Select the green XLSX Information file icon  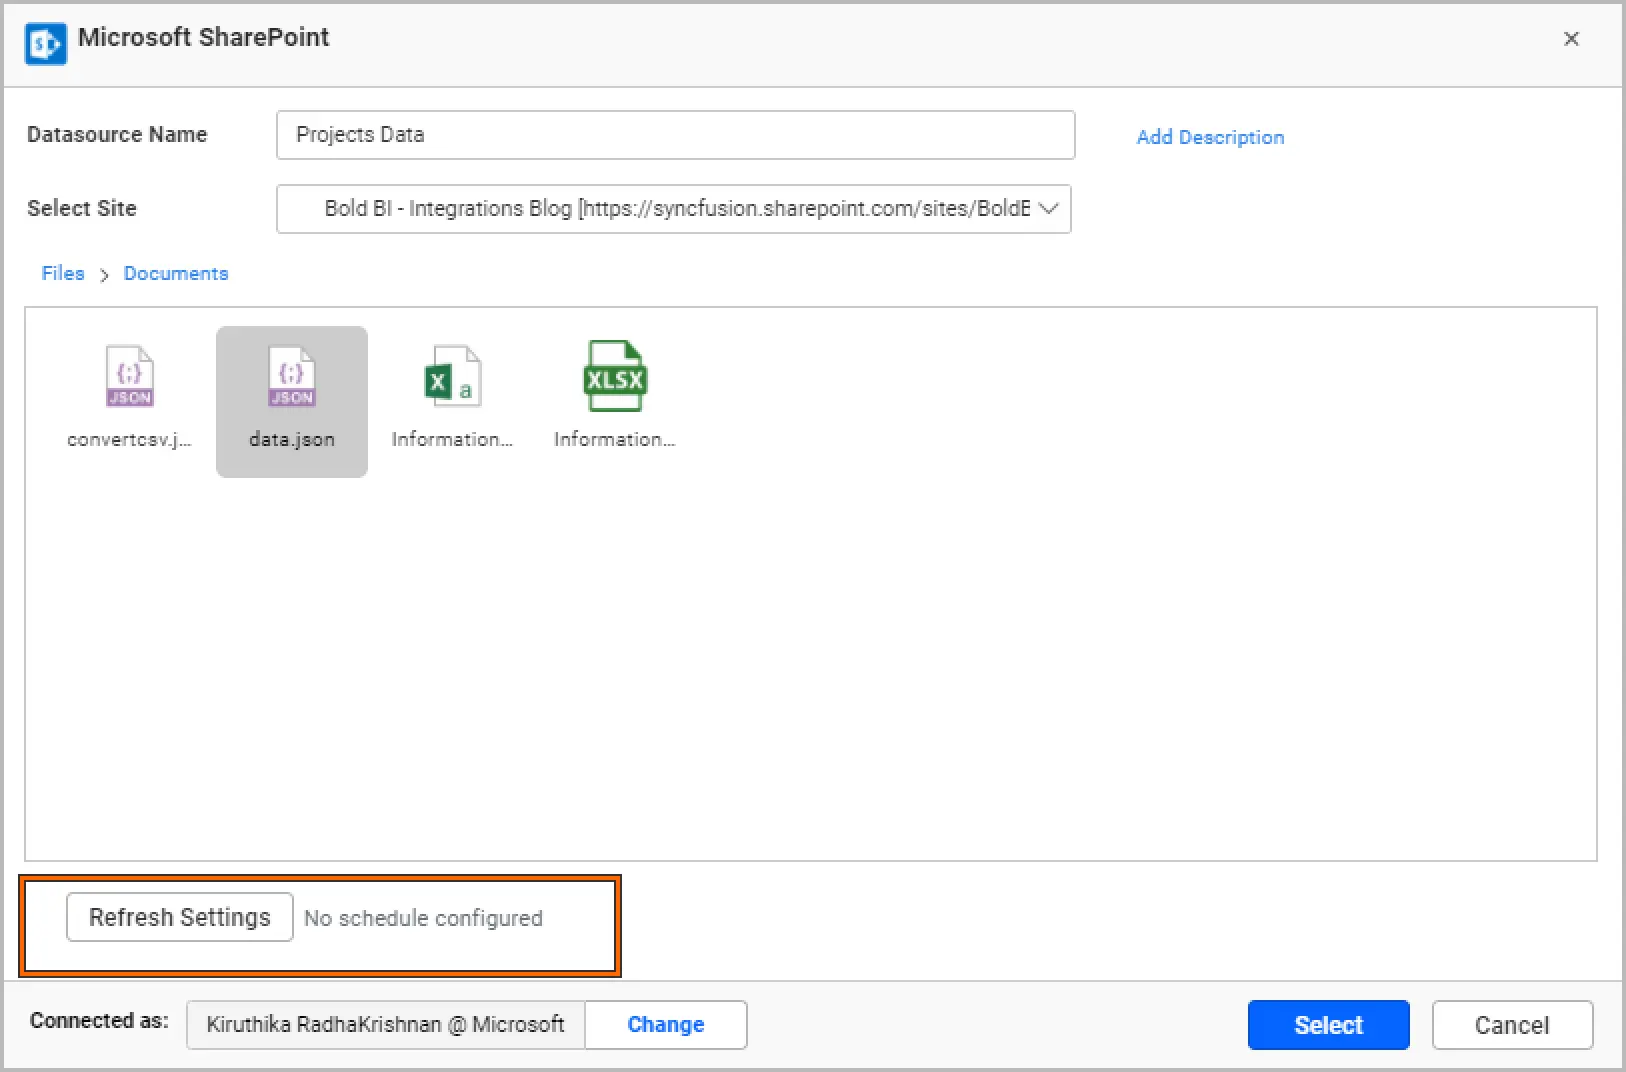coord(614,377)
